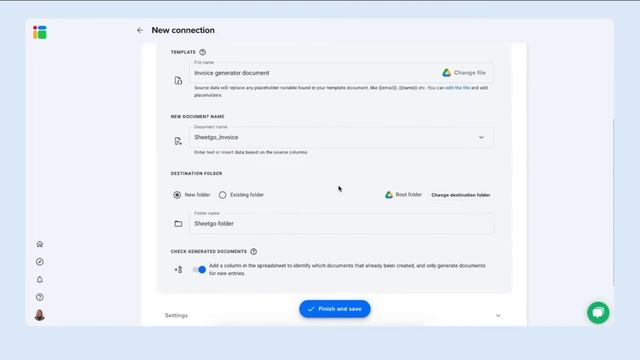Click the new document name icon
This screenshot has width=640, height=360.
(178, 141)
